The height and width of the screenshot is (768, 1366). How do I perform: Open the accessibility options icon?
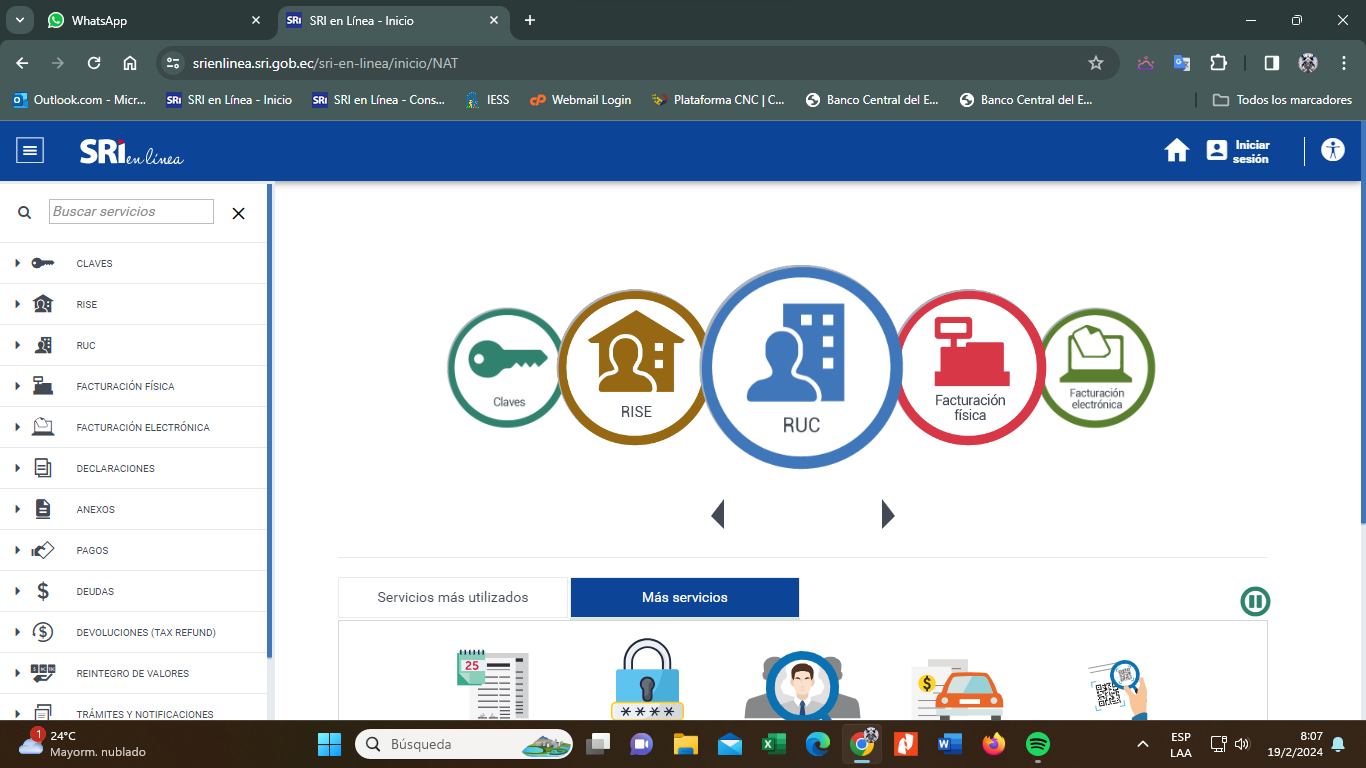tap(1332, 151)
